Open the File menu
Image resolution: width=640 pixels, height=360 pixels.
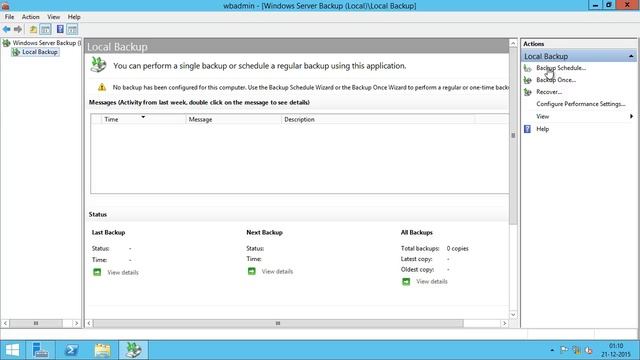(9, 17)
